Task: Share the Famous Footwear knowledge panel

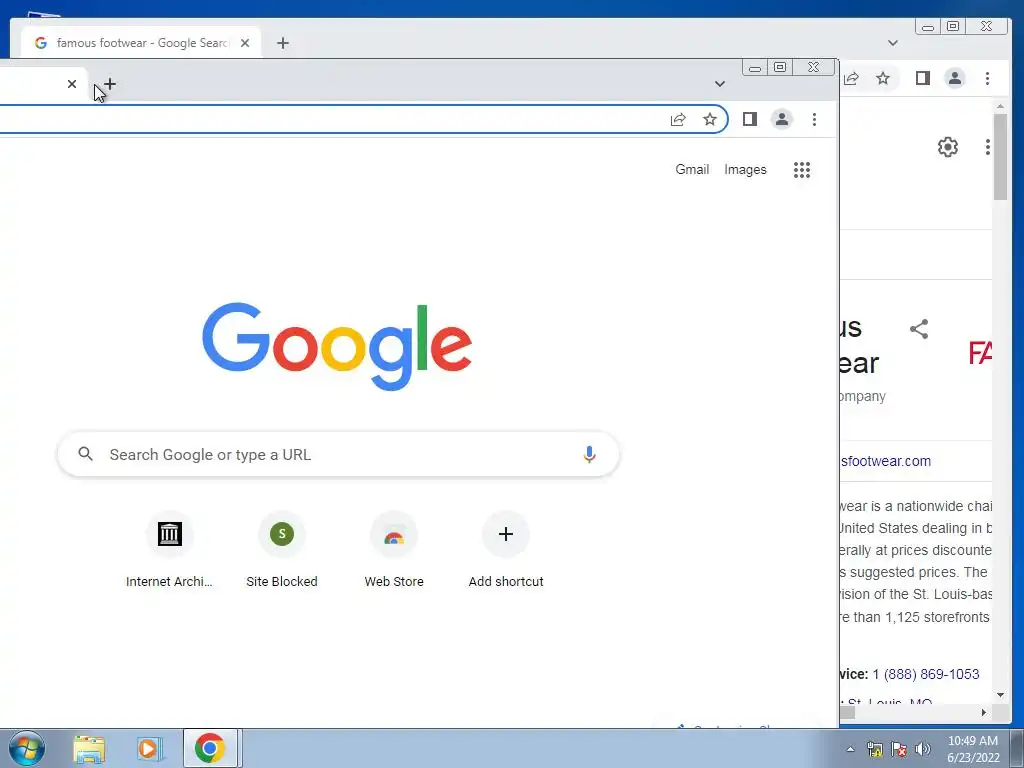Action: [x=919, y=329]
